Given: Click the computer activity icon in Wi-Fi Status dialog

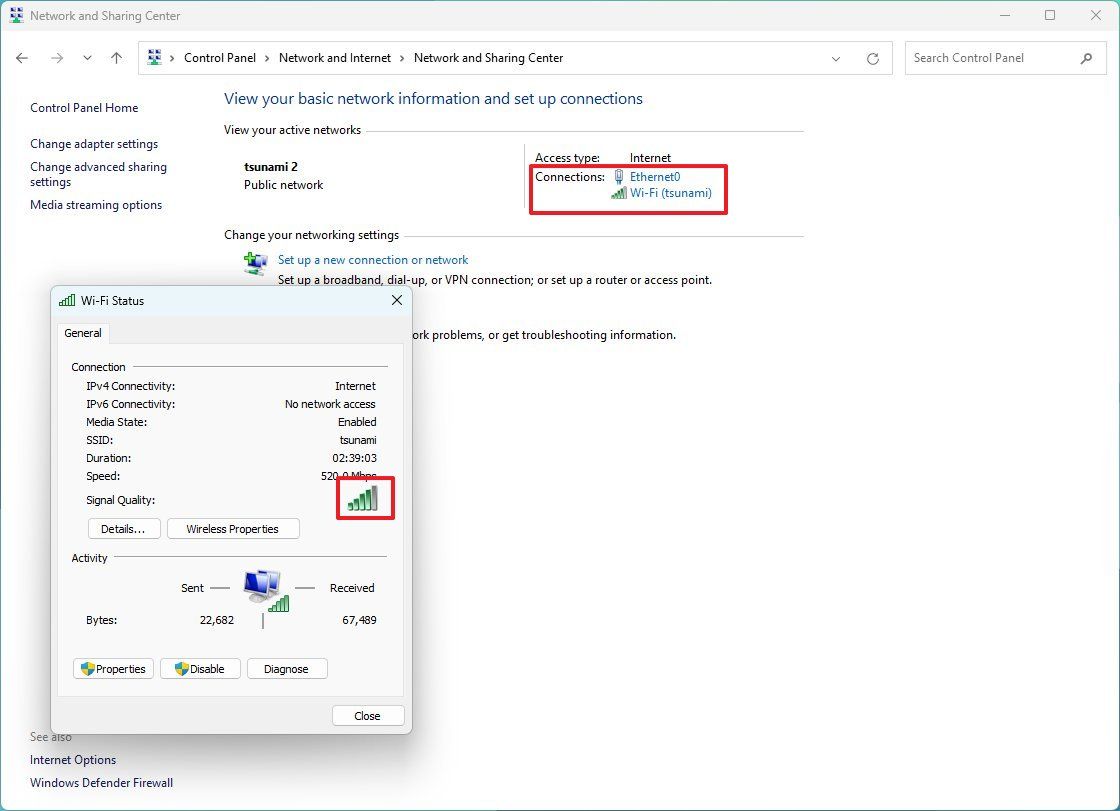Looking at the screenshot, I should coord(262,587).
